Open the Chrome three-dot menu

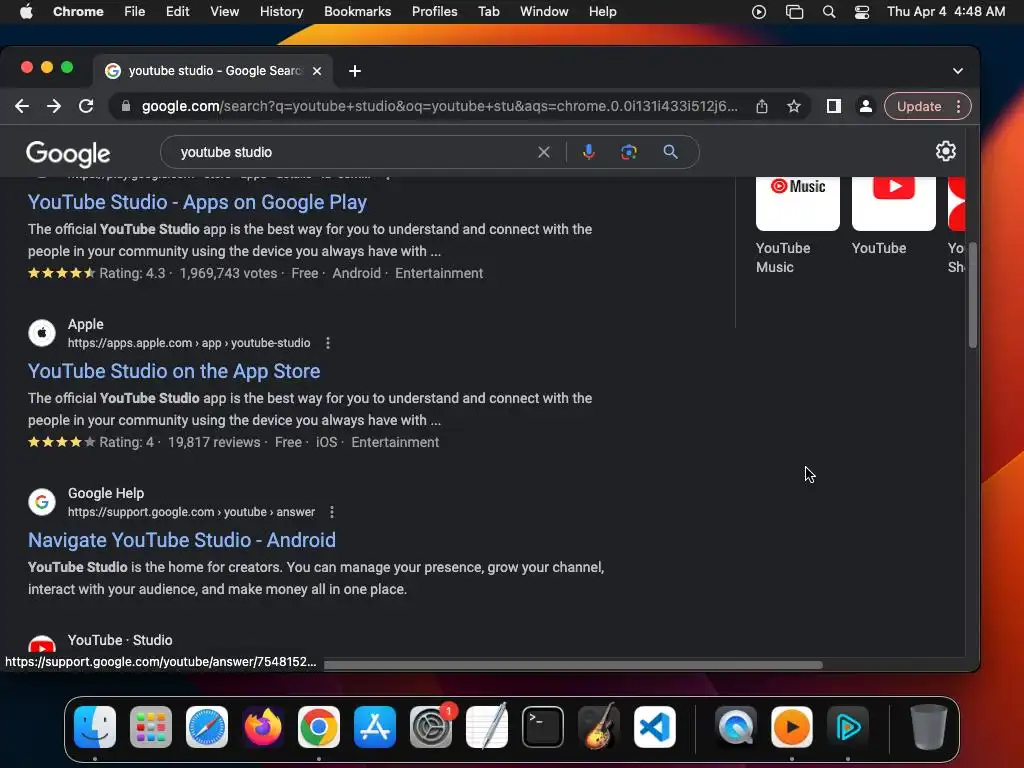click(958, 106)
